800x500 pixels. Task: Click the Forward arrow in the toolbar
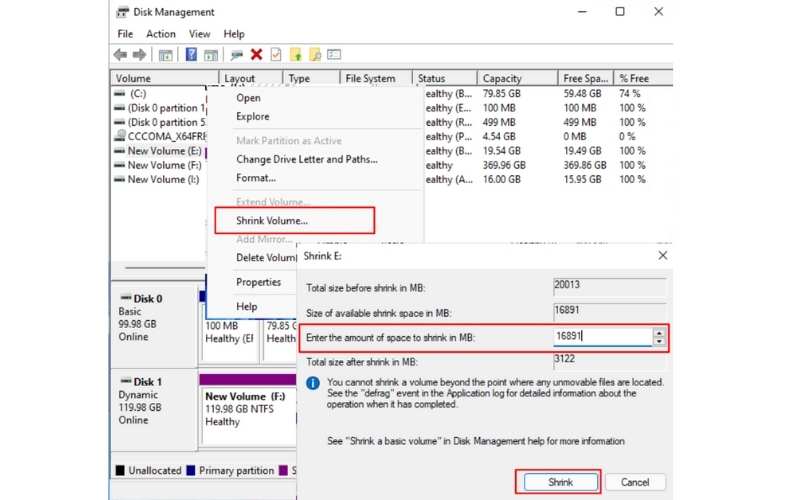pos(138,55)
